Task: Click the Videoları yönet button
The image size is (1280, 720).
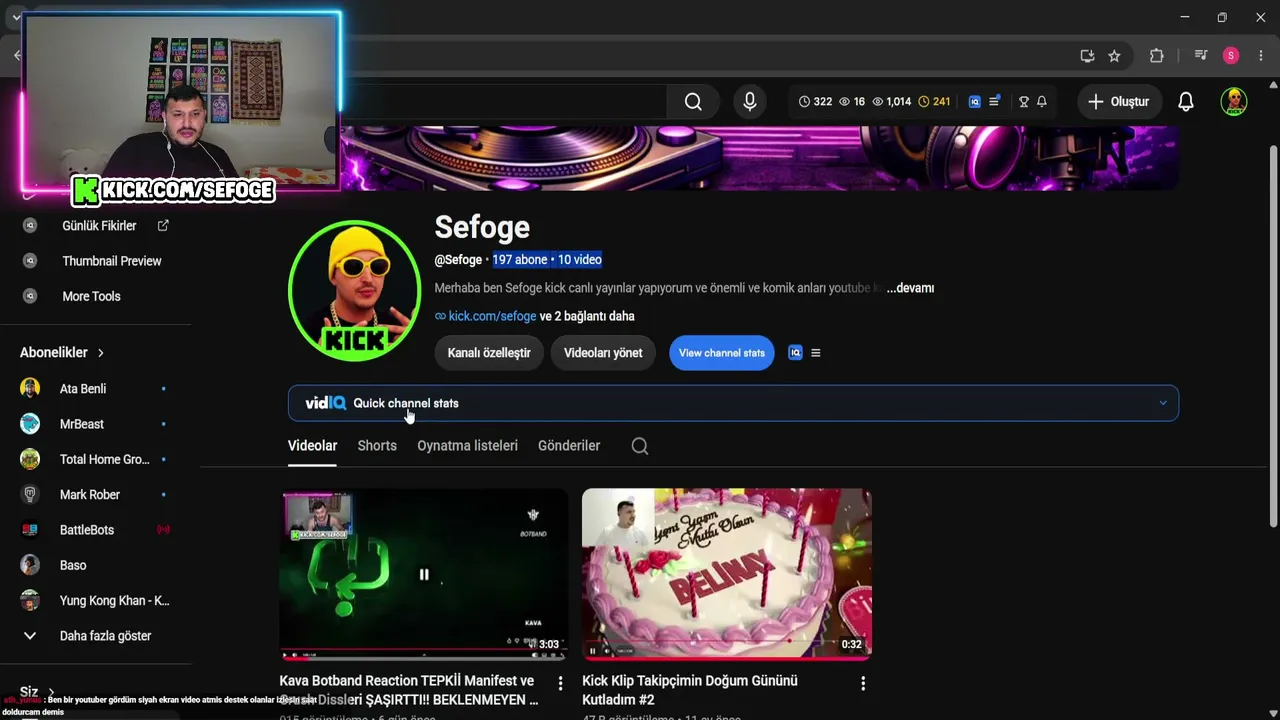Action: [x=603, y=353]
